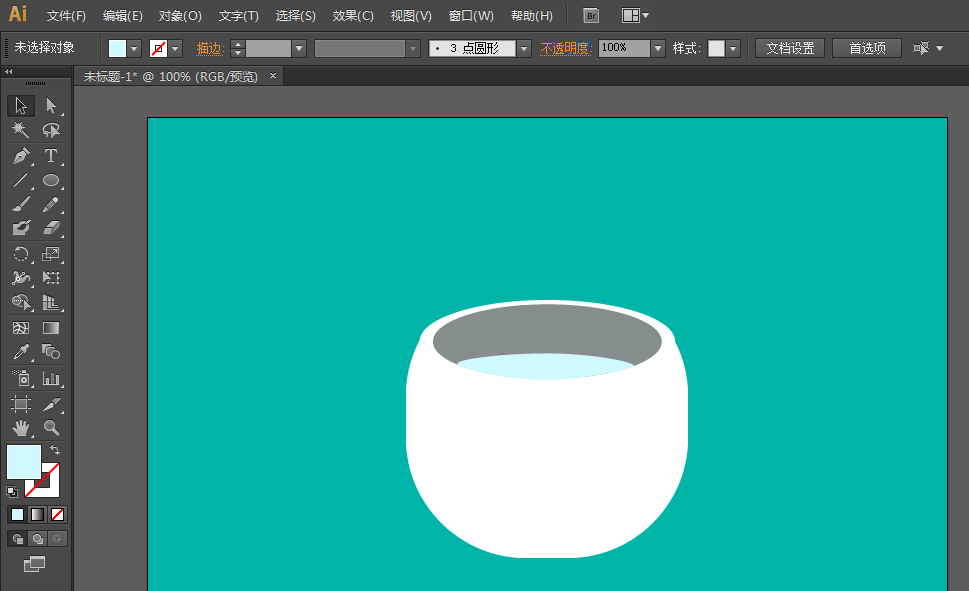Click the light blue fill swatch in toolbox
969x591 pixels.
[23, 461]
